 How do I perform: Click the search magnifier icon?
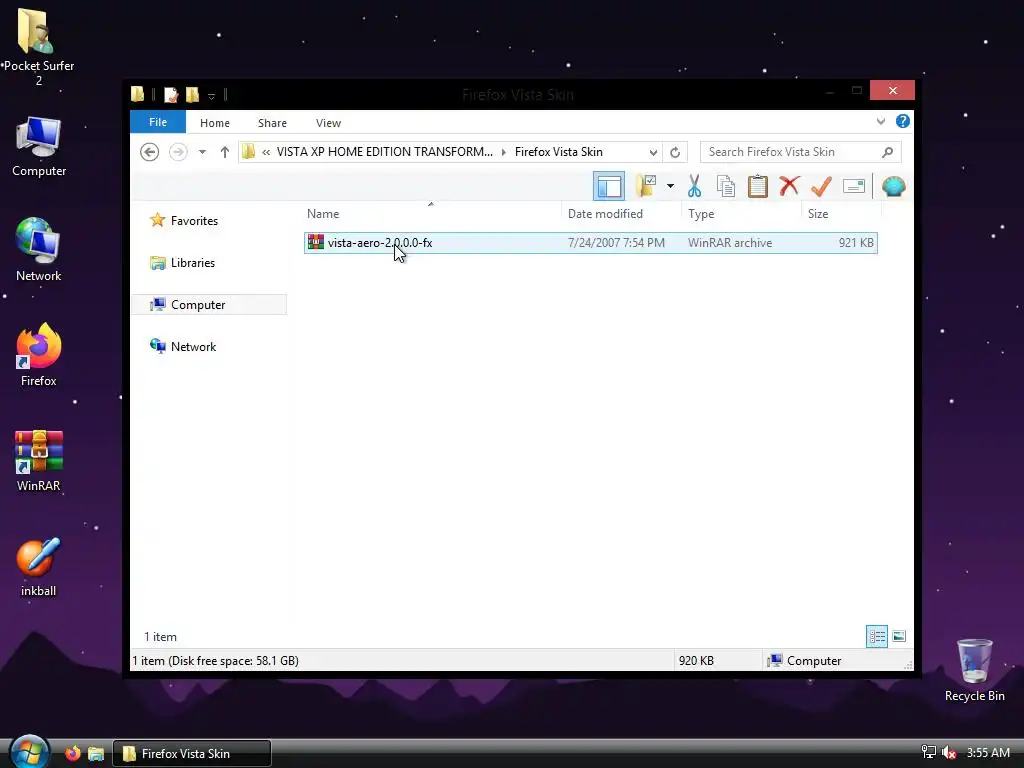[x=887, y=152]
